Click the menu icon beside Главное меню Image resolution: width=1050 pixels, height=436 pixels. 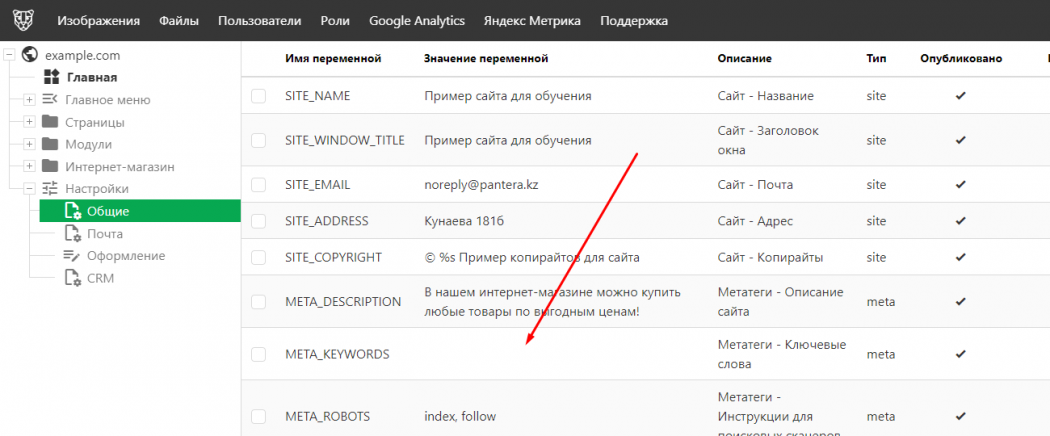(x=50, y=99)
